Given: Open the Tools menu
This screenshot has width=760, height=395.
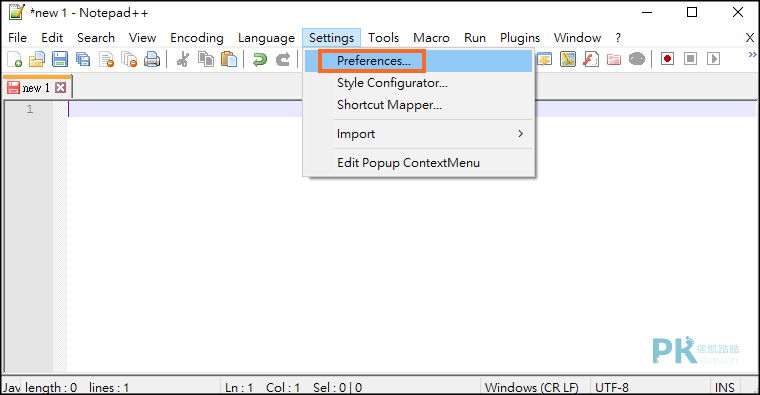Looking at the screenshot, I should click(383, 38).
